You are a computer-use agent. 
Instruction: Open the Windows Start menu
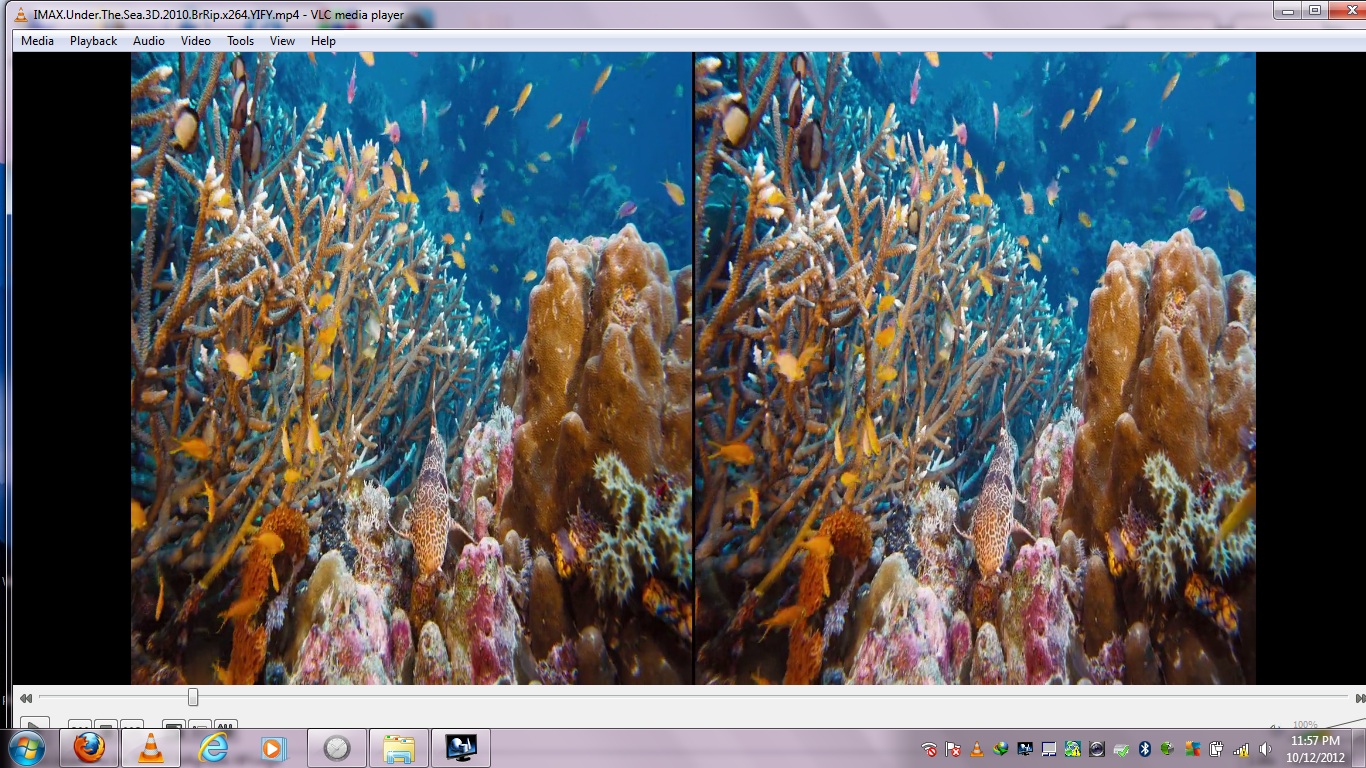click(27, 748)
